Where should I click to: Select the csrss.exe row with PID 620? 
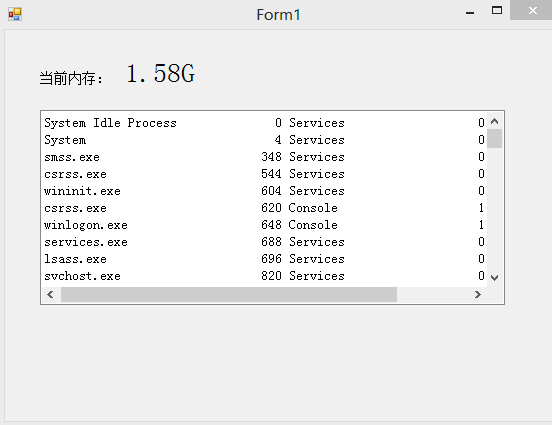[x=264, y=208]
